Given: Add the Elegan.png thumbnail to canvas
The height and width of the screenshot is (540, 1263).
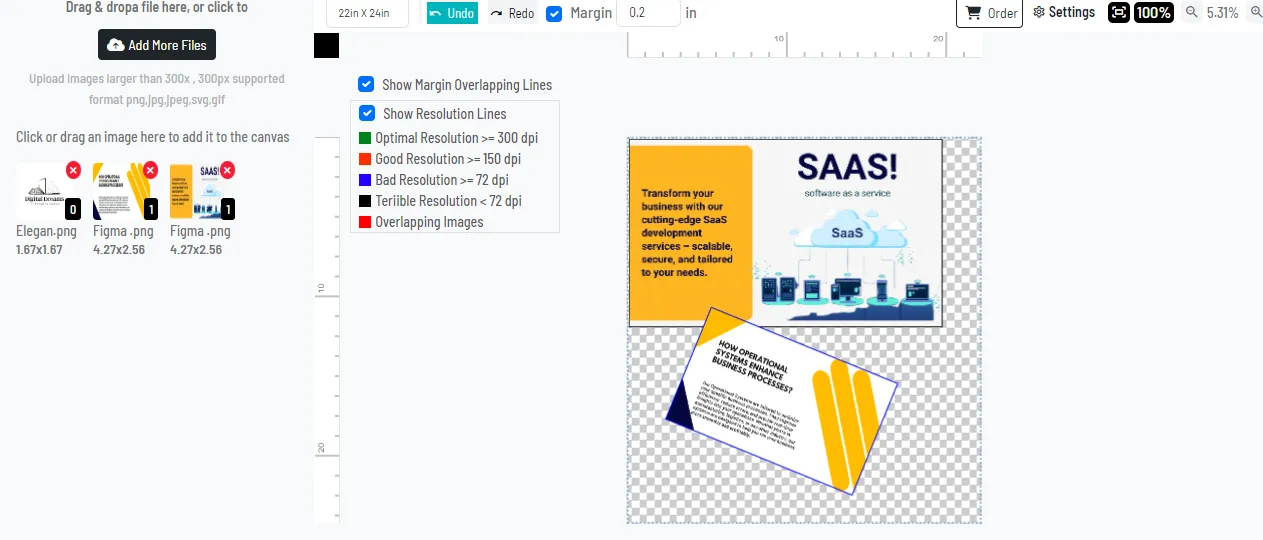Looking at the screenshot, I should coord(42,191).
